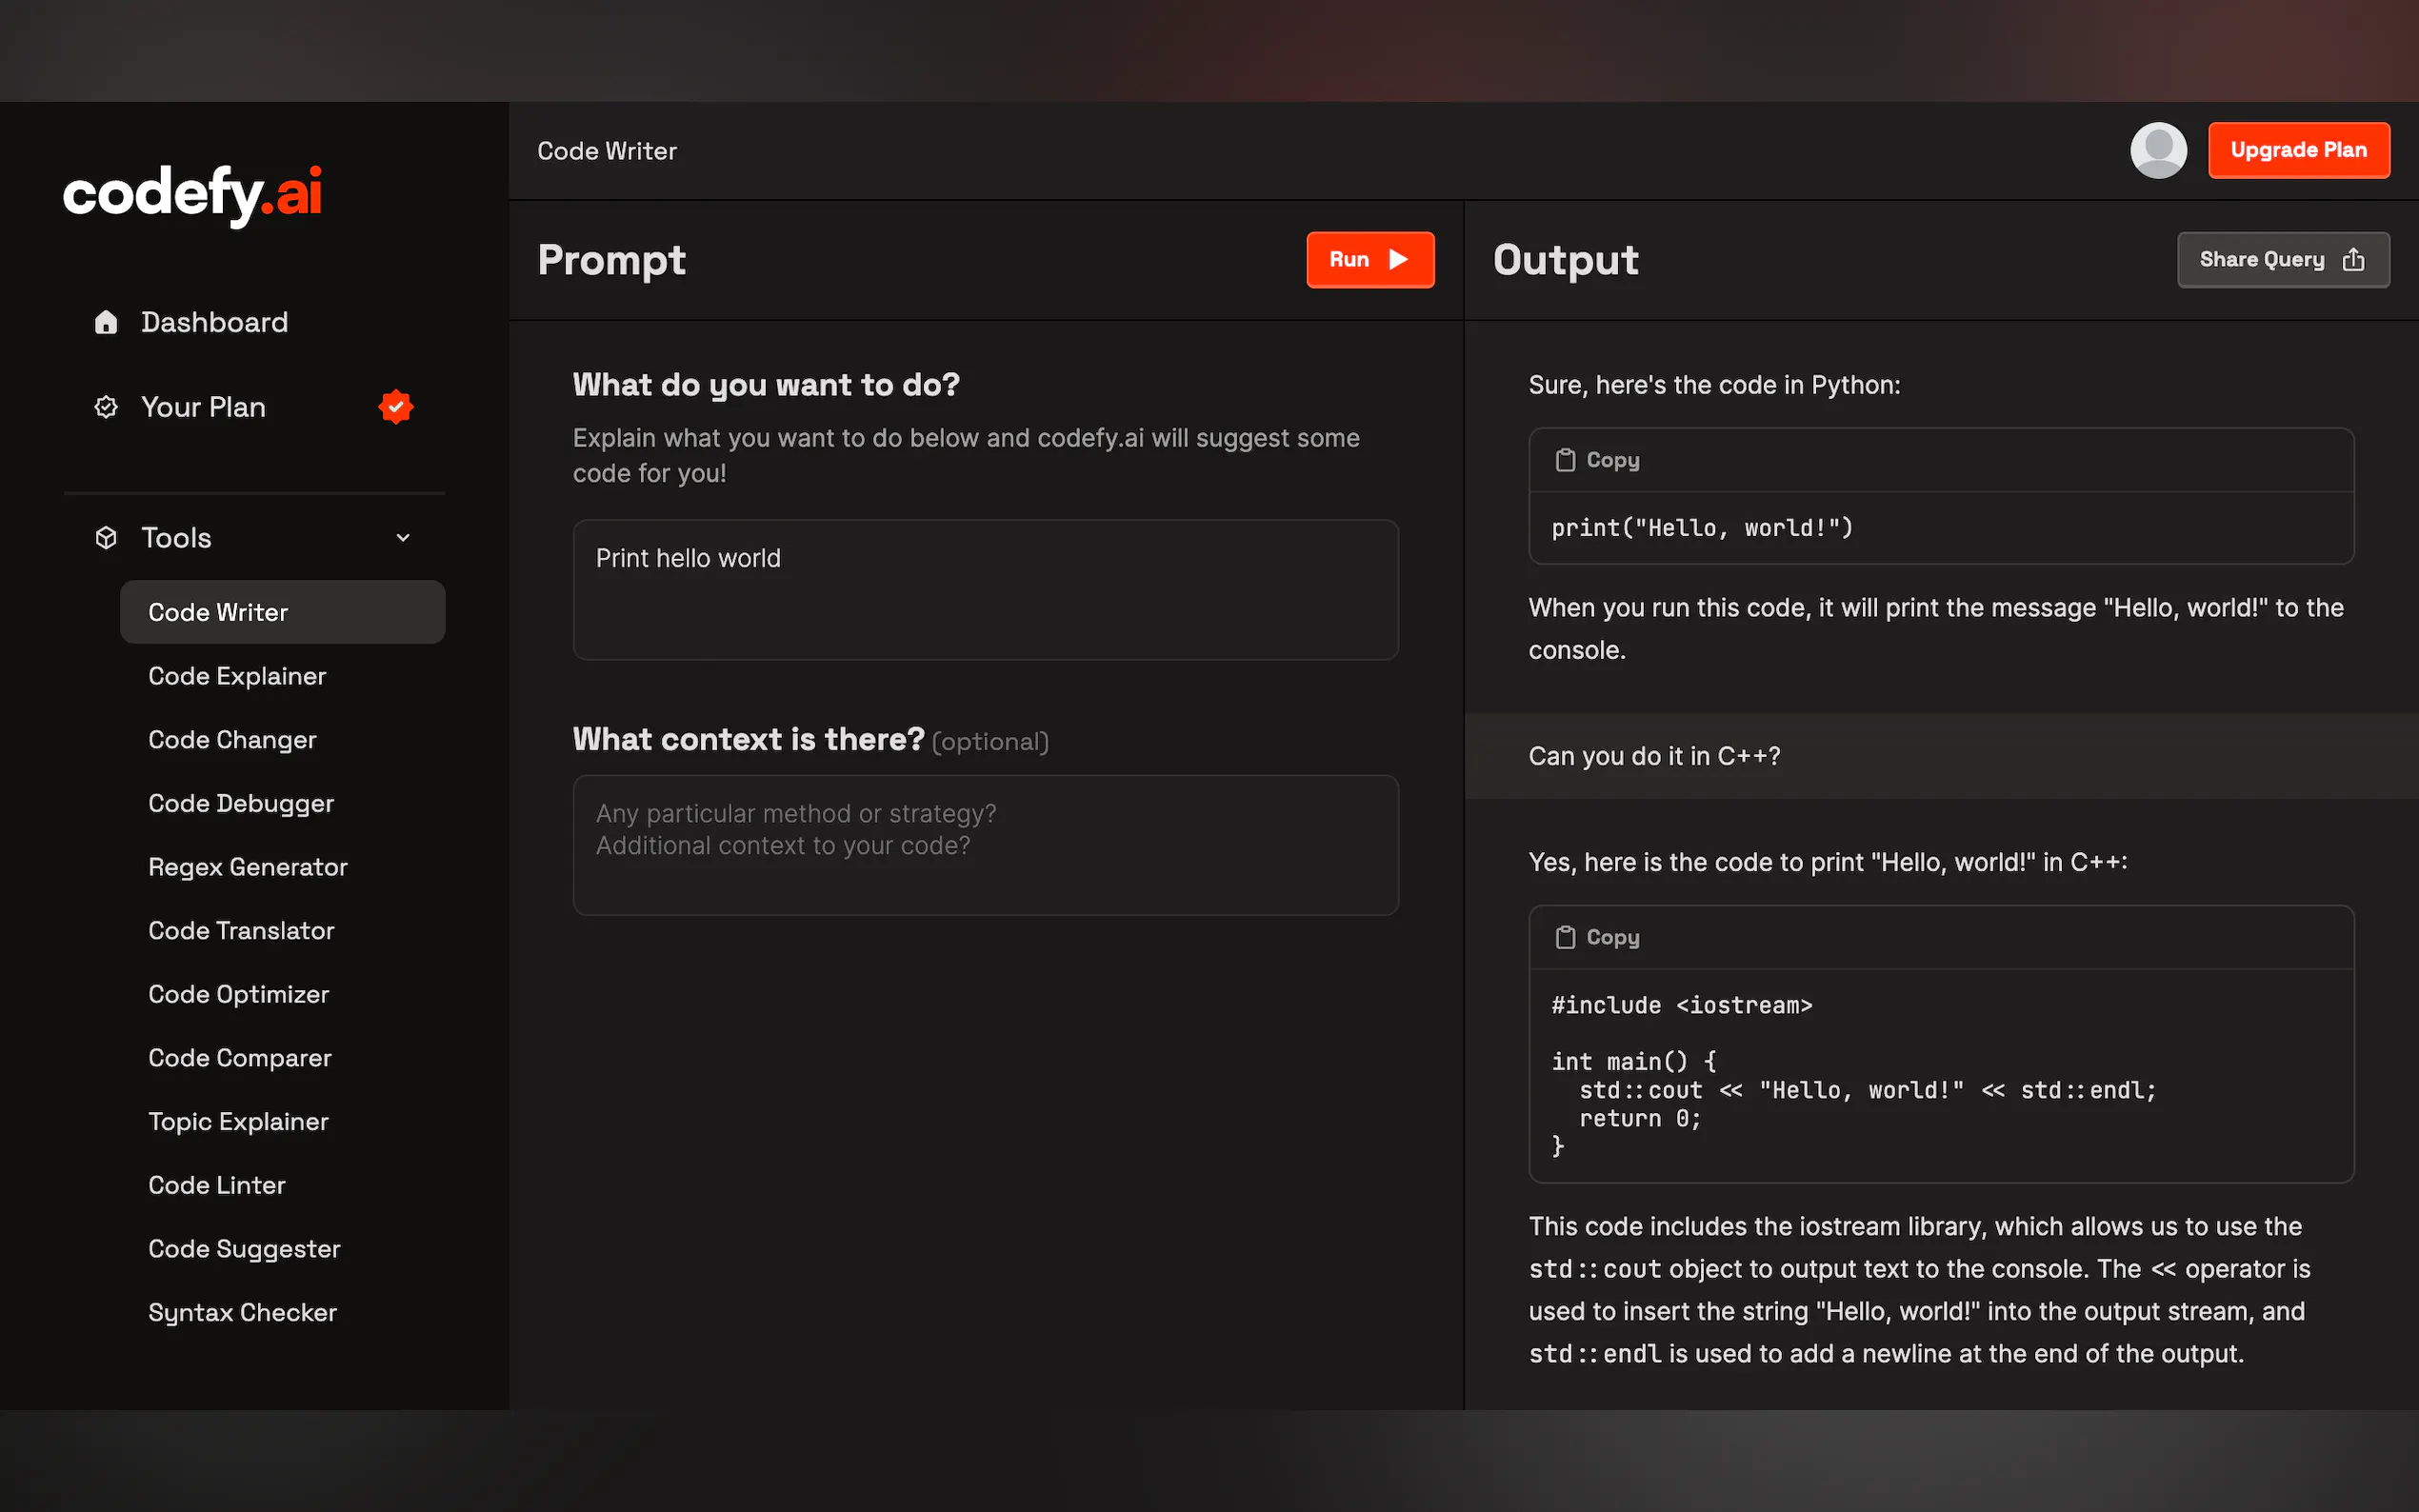Click the red verified badge beside Your Plan
The height and width of the screenshot is (1512, 2419).
coord(396,407)
